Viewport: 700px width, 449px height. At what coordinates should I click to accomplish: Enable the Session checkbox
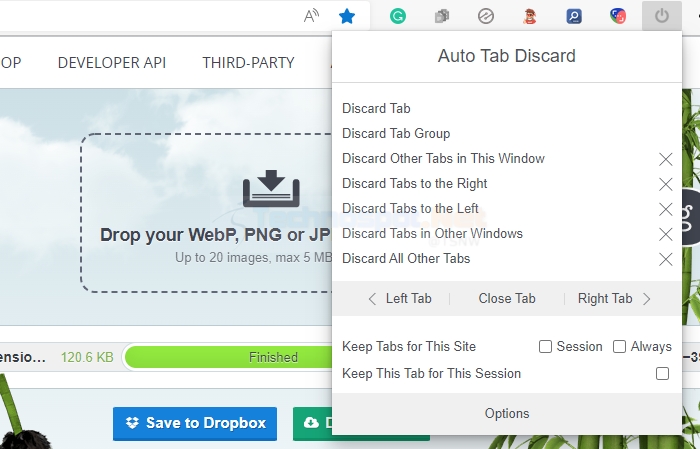(545, 346)
